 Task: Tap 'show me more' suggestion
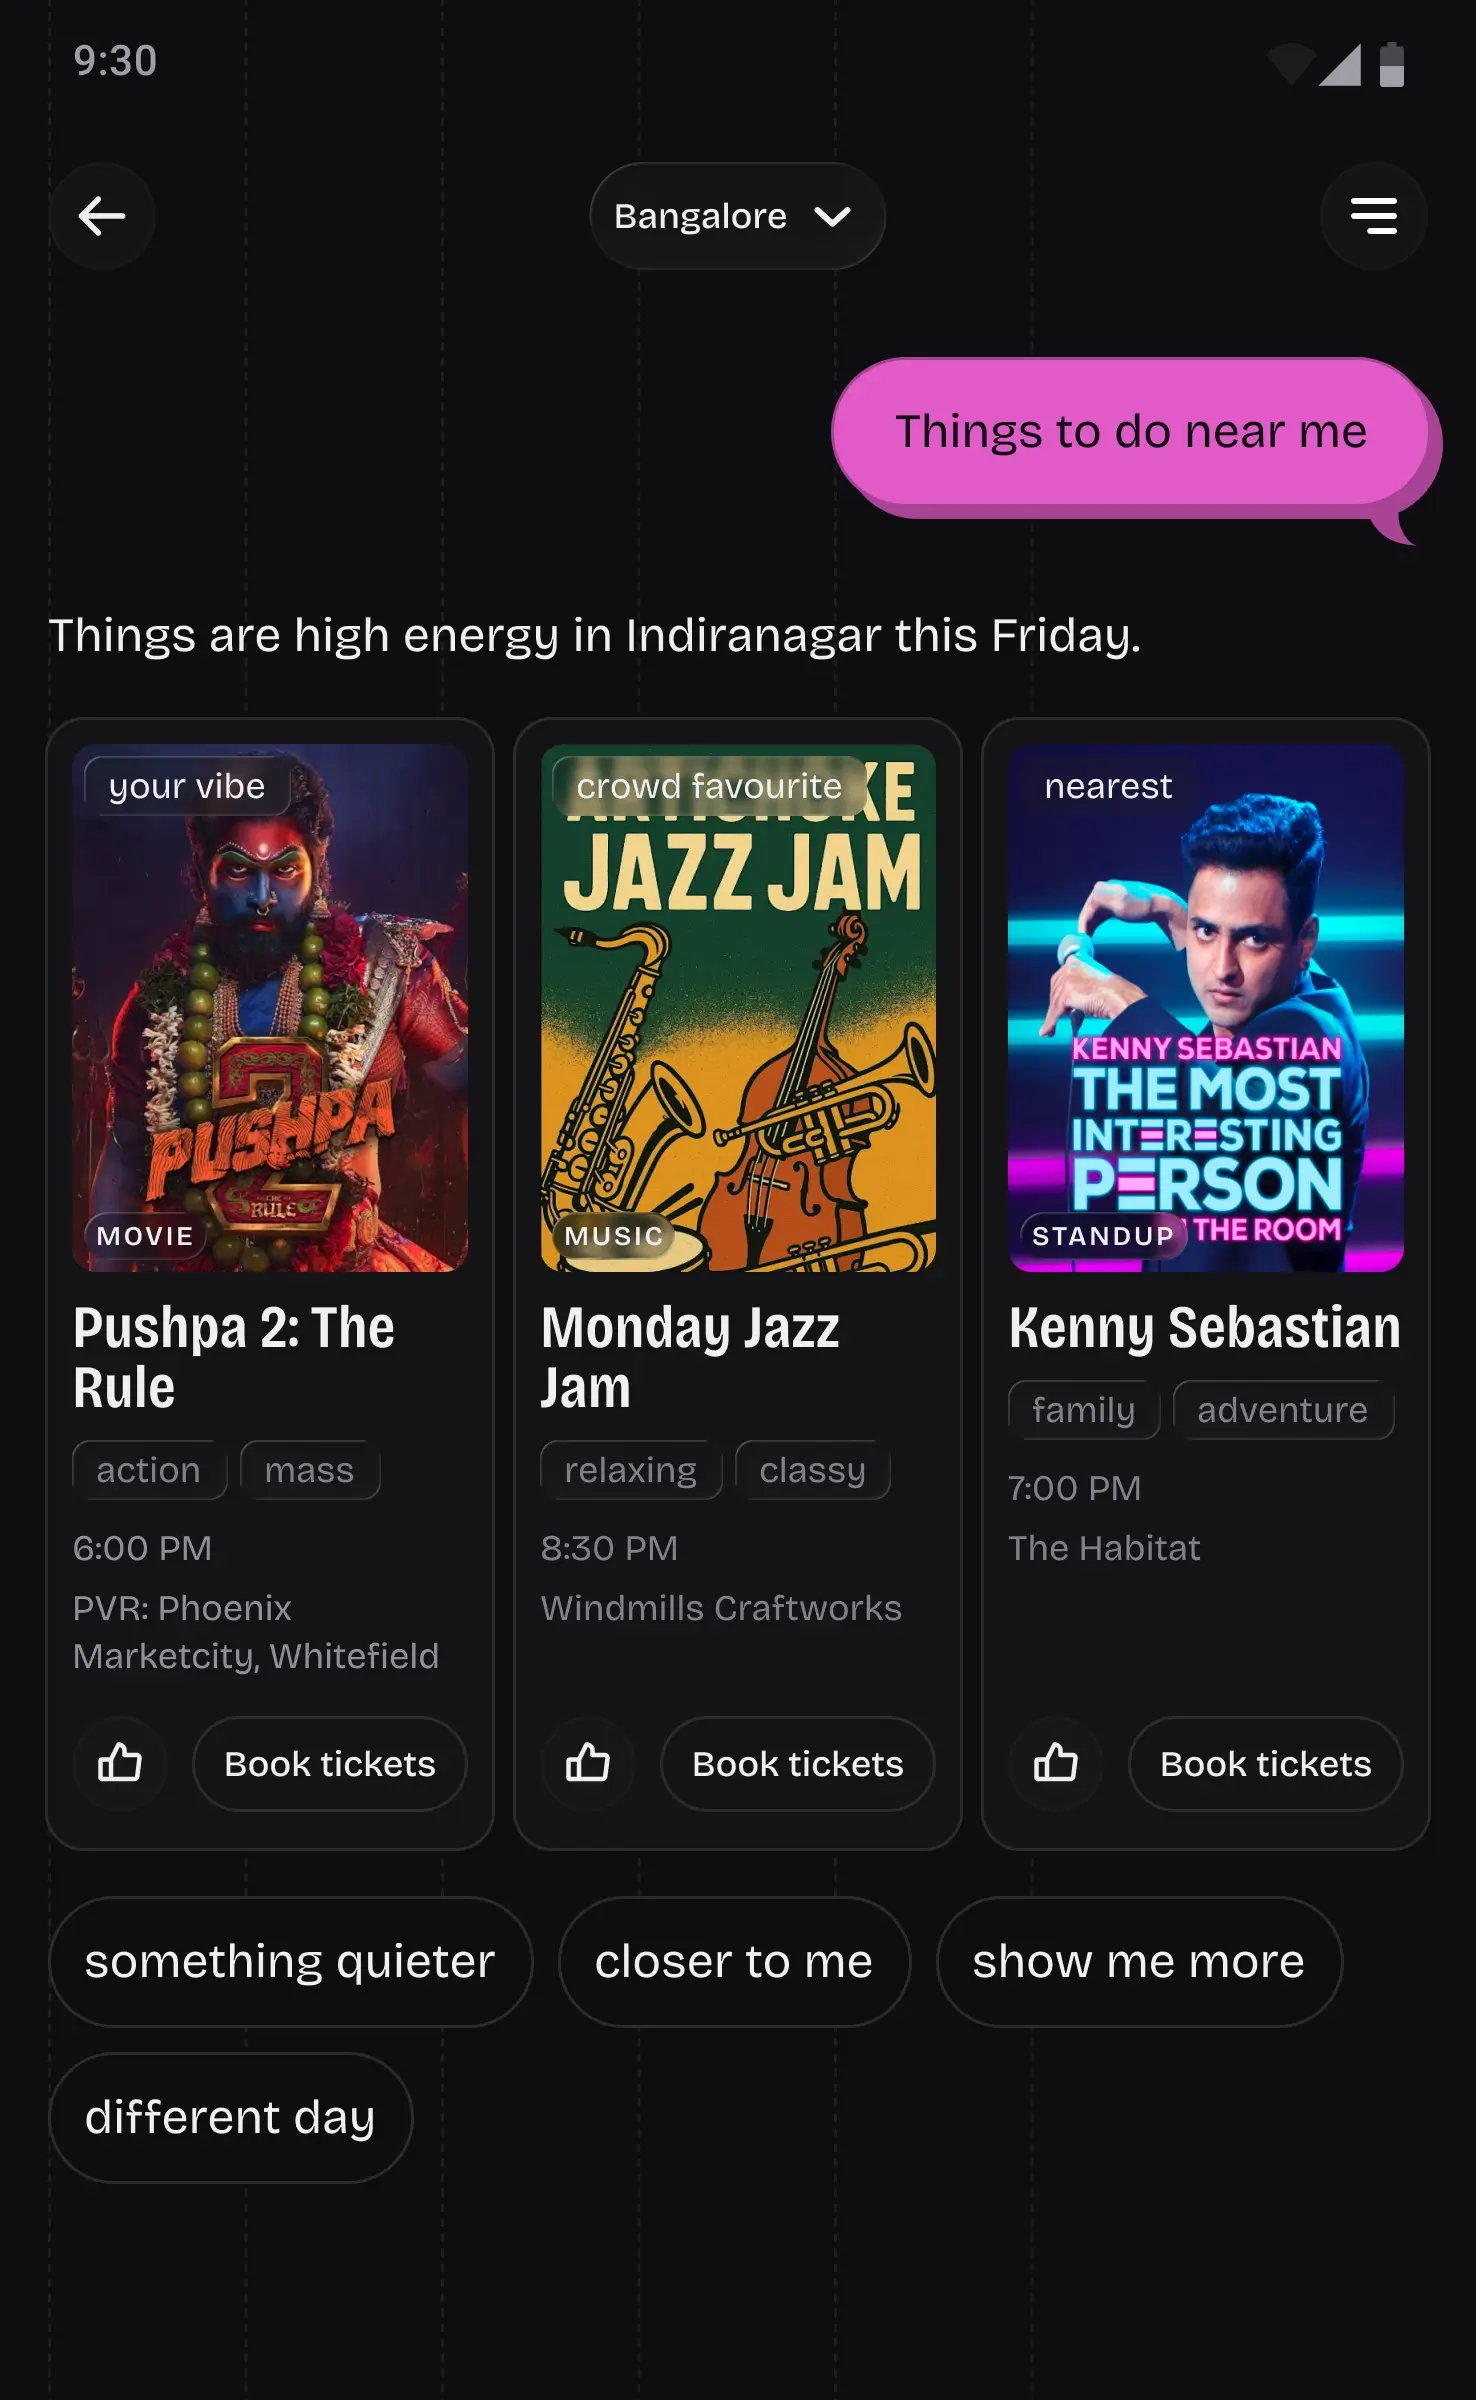[1139, 1961]
